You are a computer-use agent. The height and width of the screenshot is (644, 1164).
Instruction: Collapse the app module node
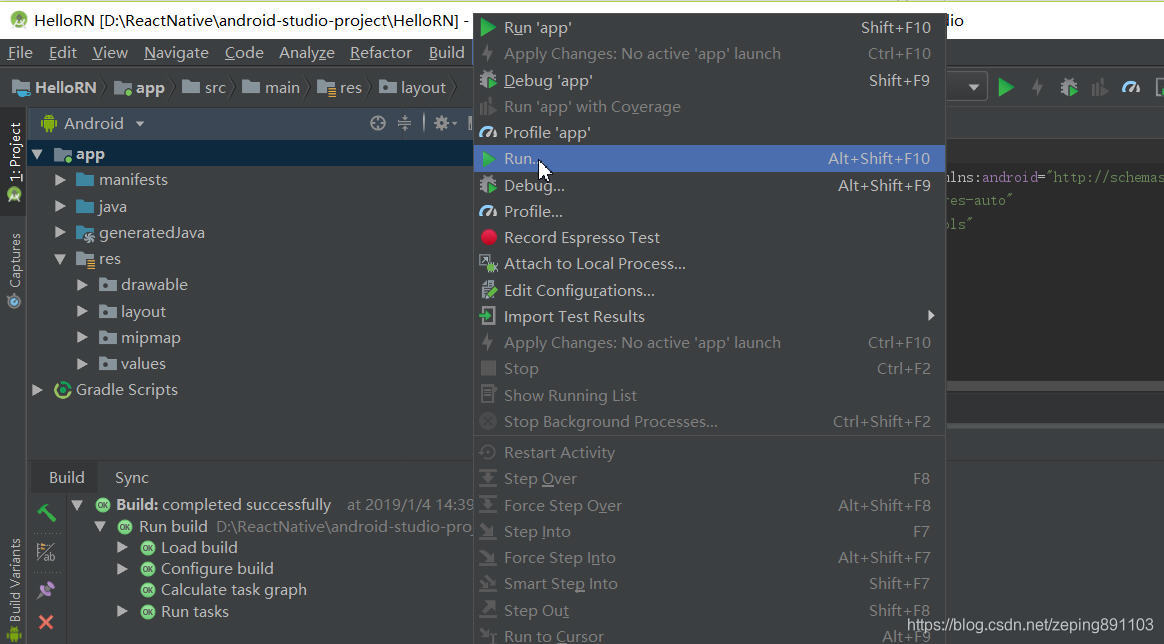(x=36, y=154)
